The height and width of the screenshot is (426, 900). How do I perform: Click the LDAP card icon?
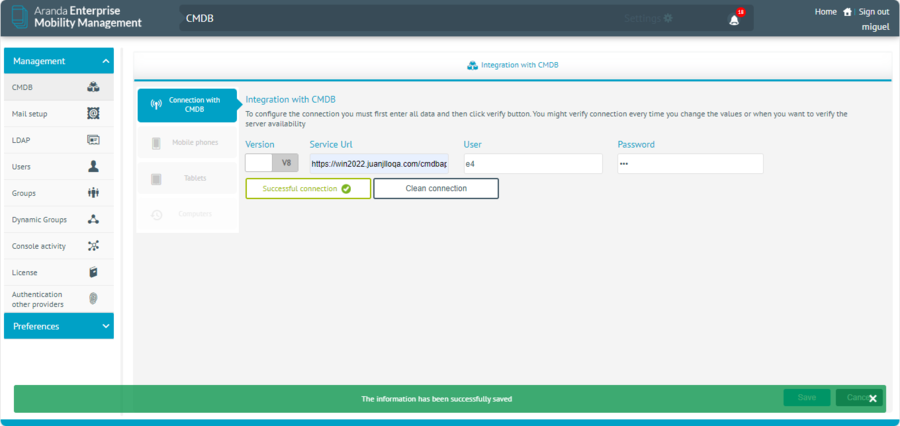94,140
